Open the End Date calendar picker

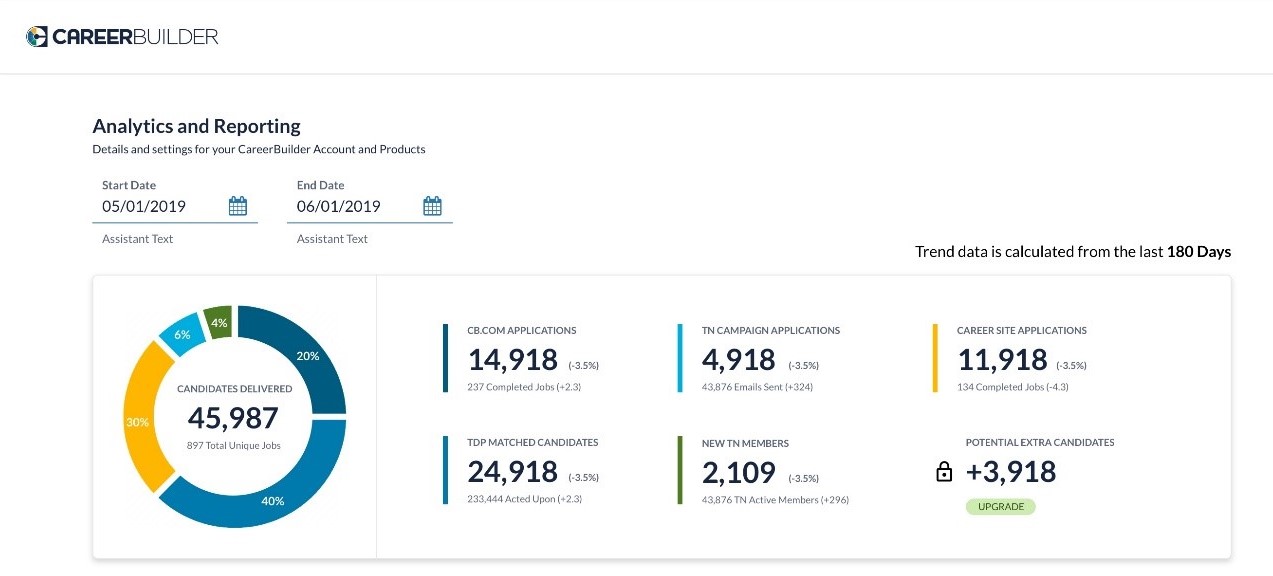(432, 206)
